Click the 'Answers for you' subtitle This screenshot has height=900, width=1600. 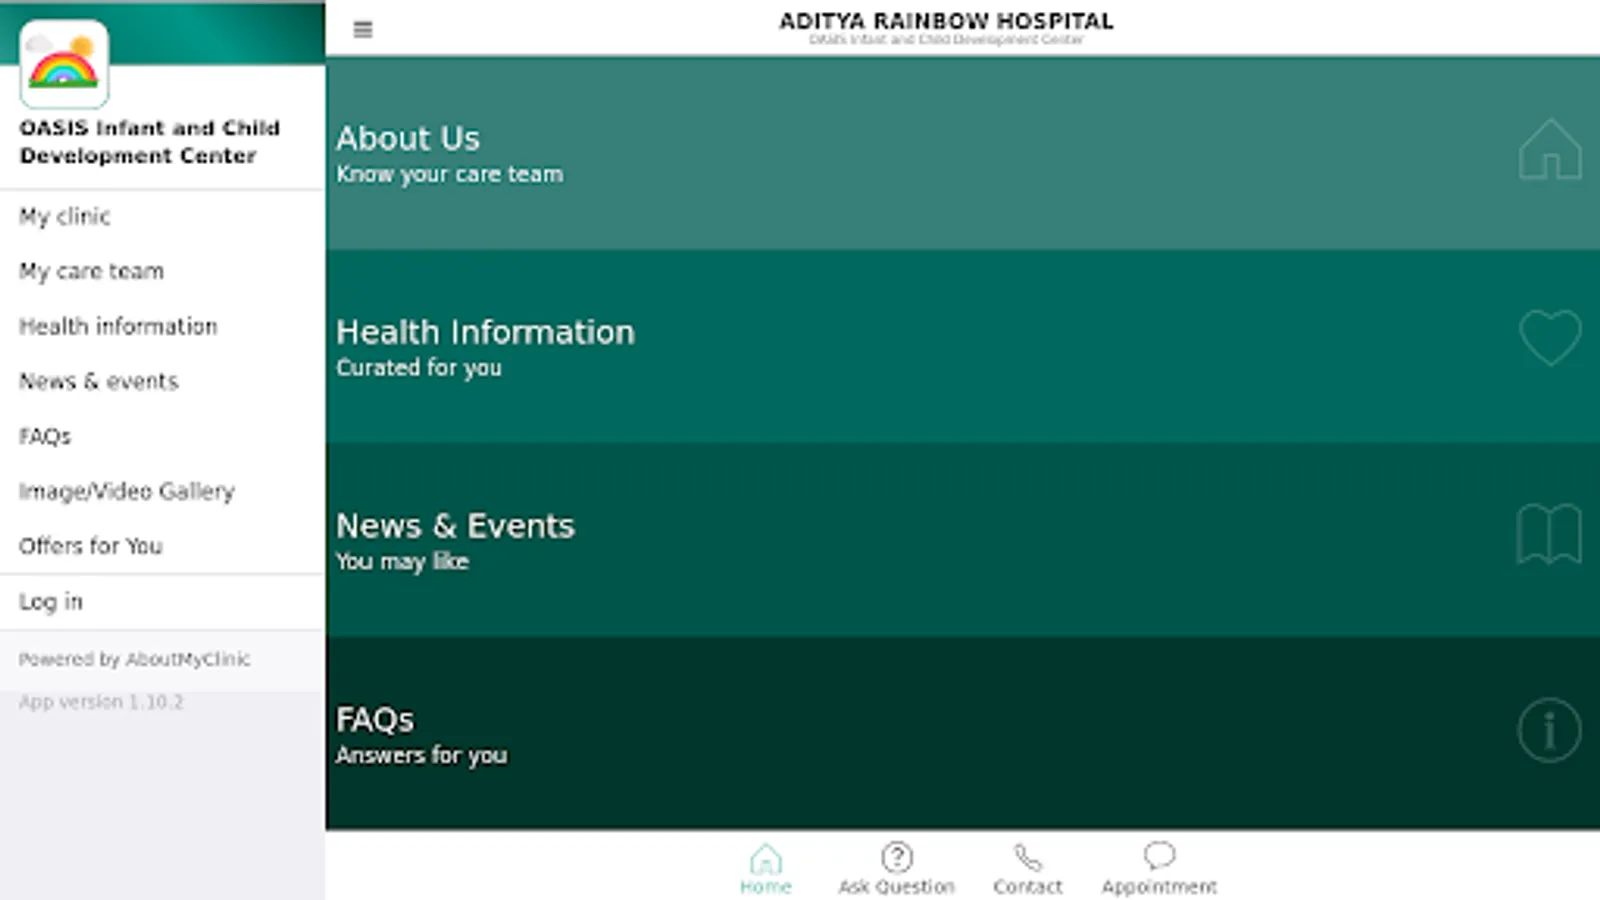(422, 756)
